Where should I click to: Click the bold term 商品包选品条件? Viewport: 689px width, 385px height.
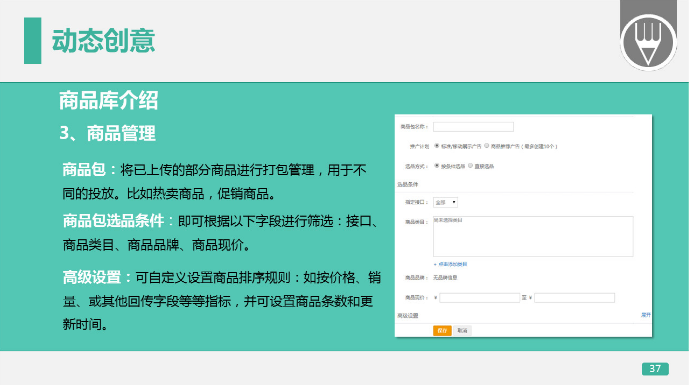pos(113,221)
